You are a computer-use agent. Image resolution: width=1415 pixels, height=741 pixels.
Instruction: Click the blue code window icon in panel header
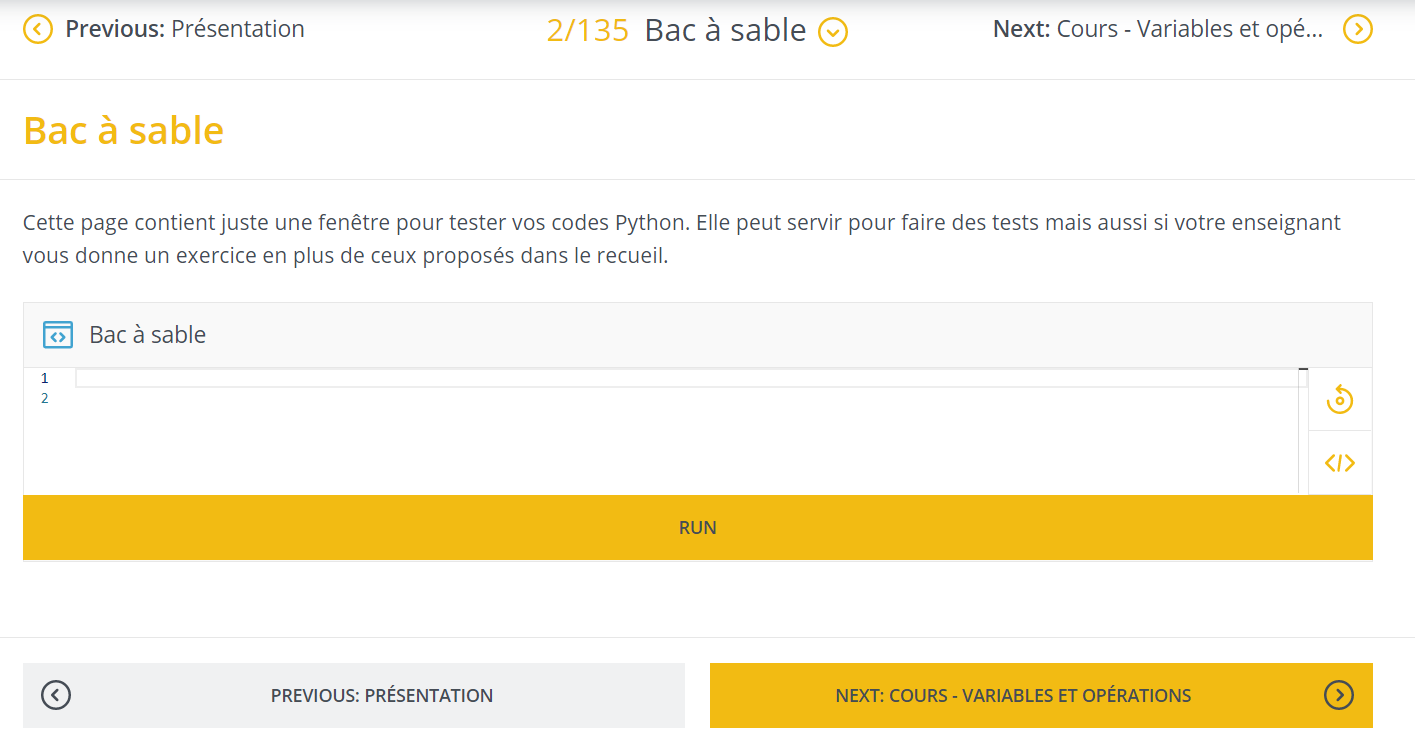(58, 335)
